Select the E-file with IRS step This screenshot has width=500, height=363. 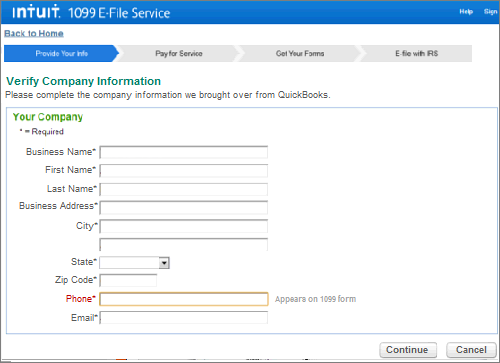[x=416, y=53]
